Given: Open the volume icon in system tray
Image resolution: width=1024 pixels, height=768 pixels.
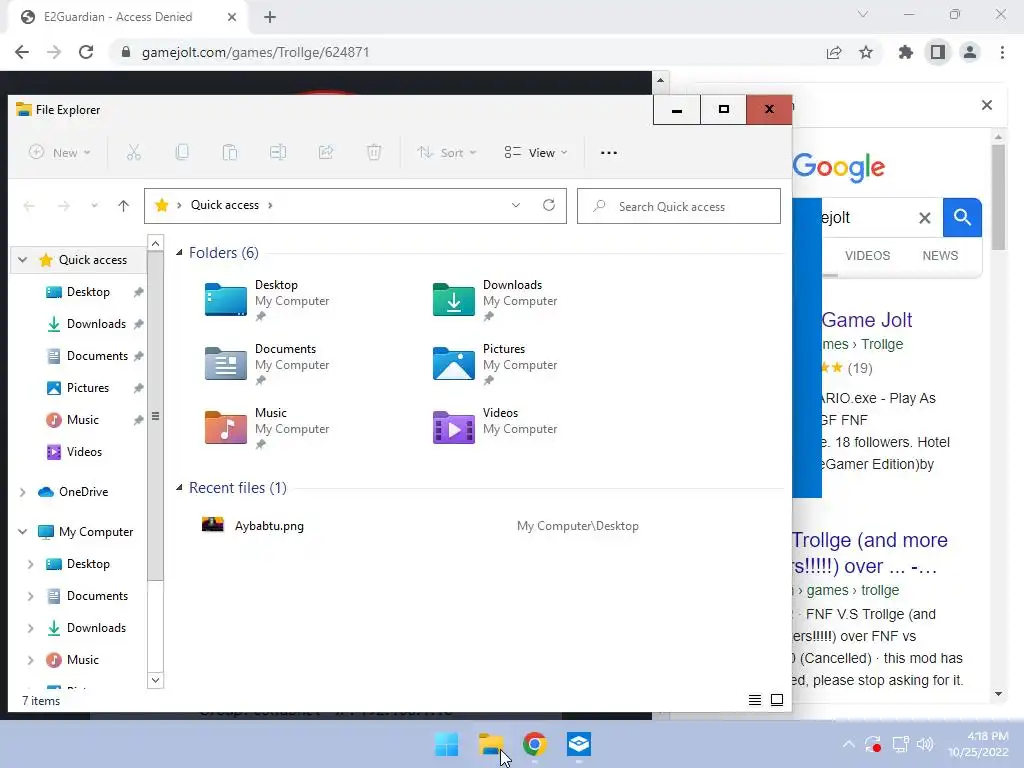Looking at the screenshot, I should (x=925, y=744).
